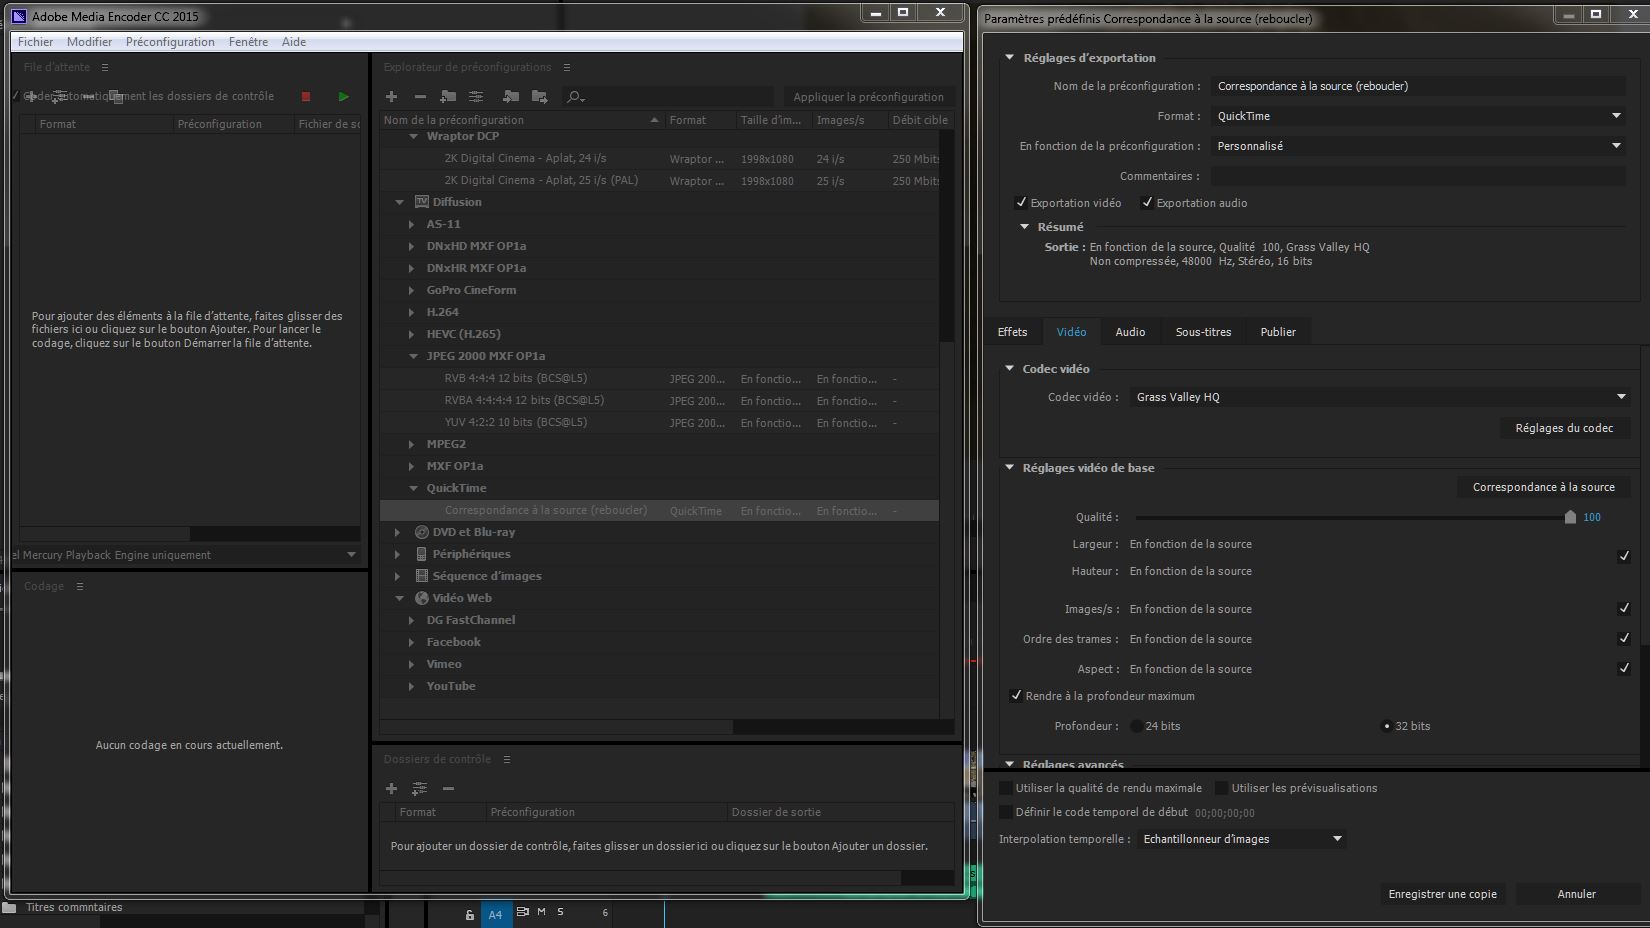Click watch folder settings sliders icon
Image resolution: width=1650 pixels, height=928 pixels.
[420, 789]
